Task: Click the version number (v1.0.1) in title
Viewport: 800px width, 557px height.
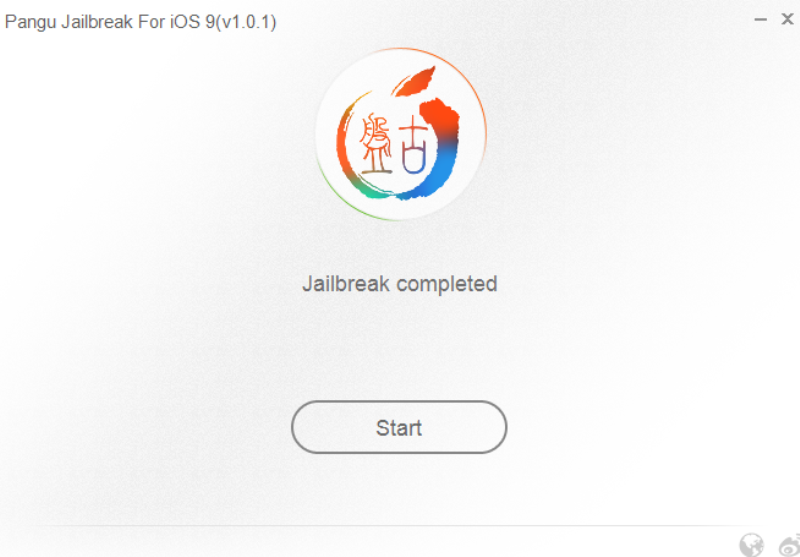Action: (246, 22)
